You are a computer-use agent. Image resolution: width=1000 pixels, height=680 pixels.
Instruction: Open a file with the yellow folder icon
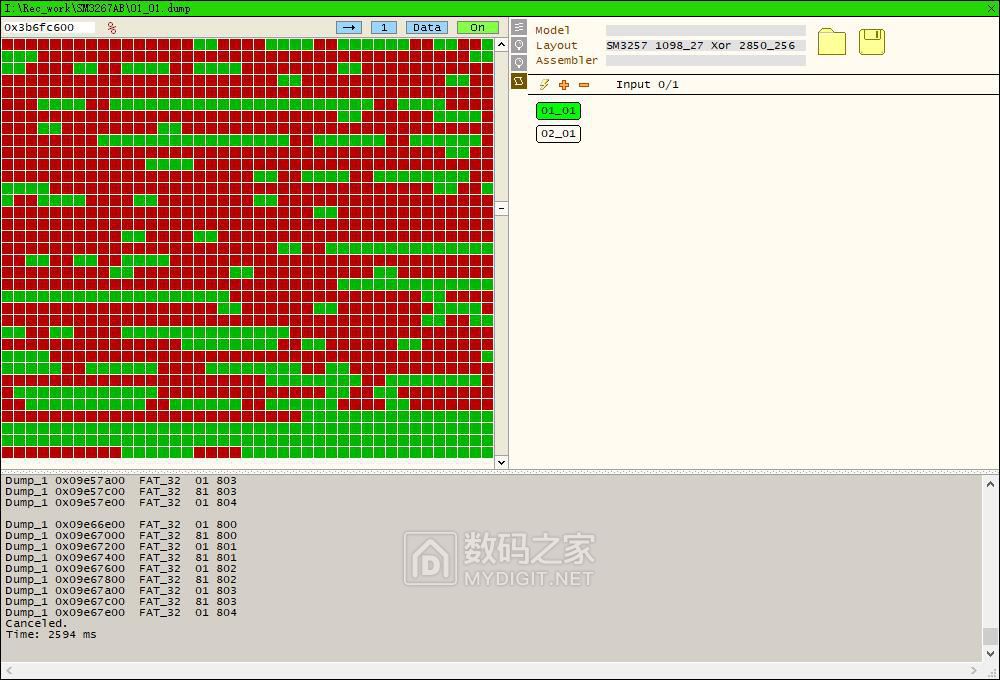(x=832, y=42)
